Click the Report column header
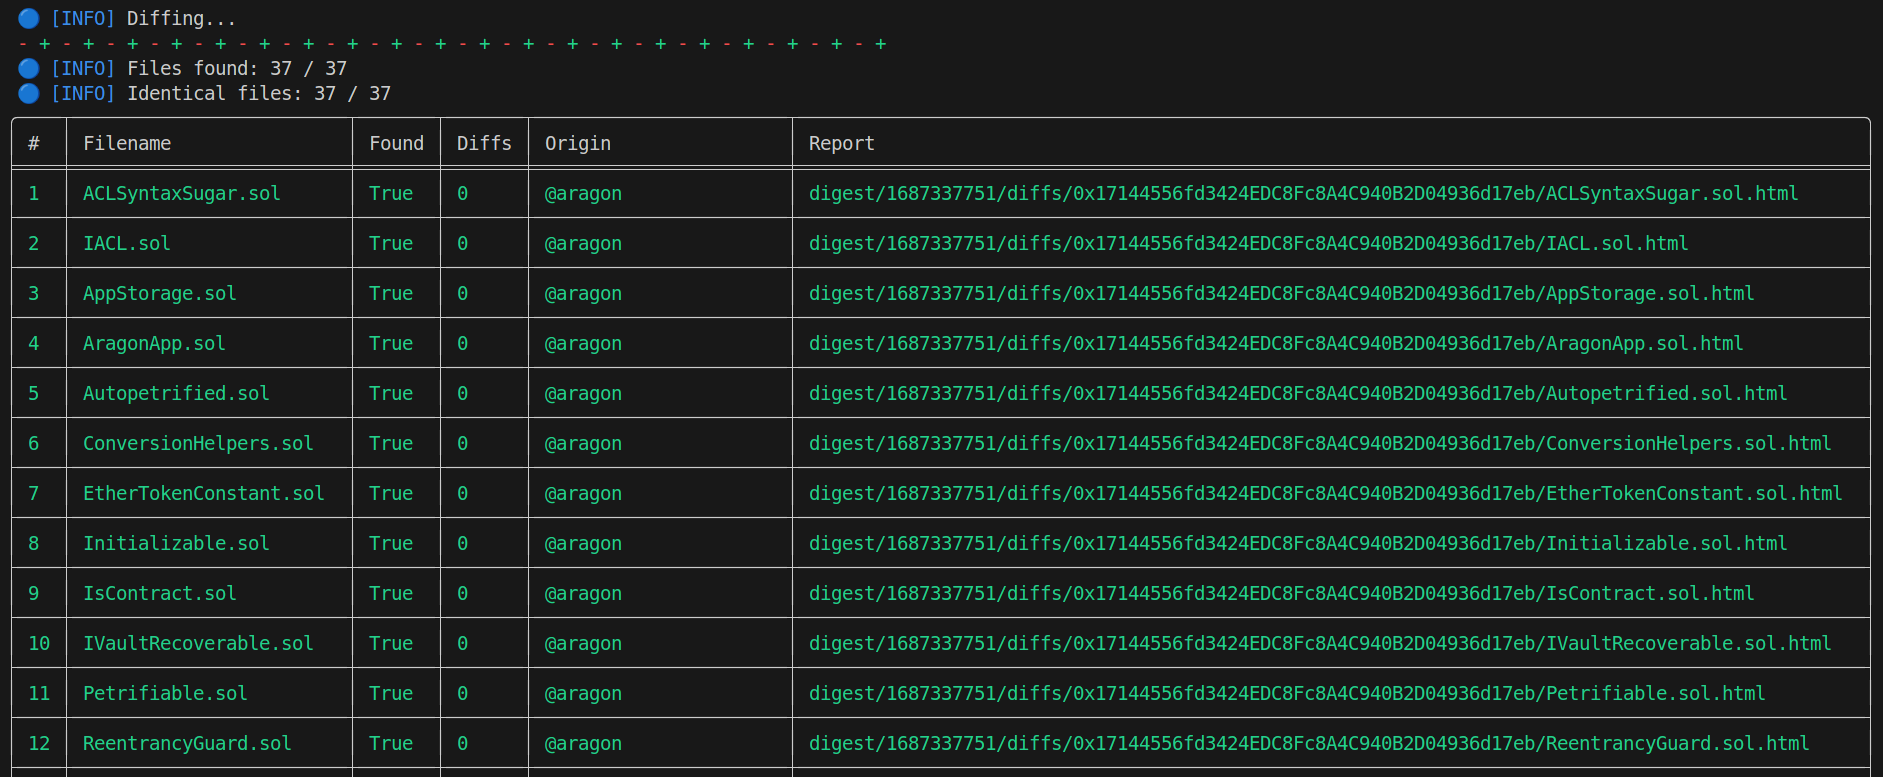The width and height of the screenshot is (1883, 777). click(x=842, y=143)
